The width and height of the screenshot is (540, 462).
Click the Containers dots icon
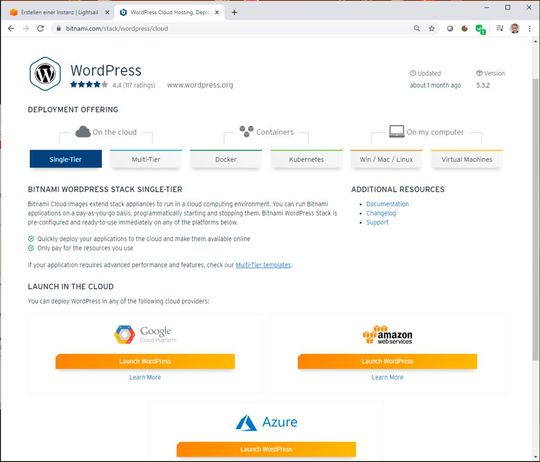click(x=247, y=131)
